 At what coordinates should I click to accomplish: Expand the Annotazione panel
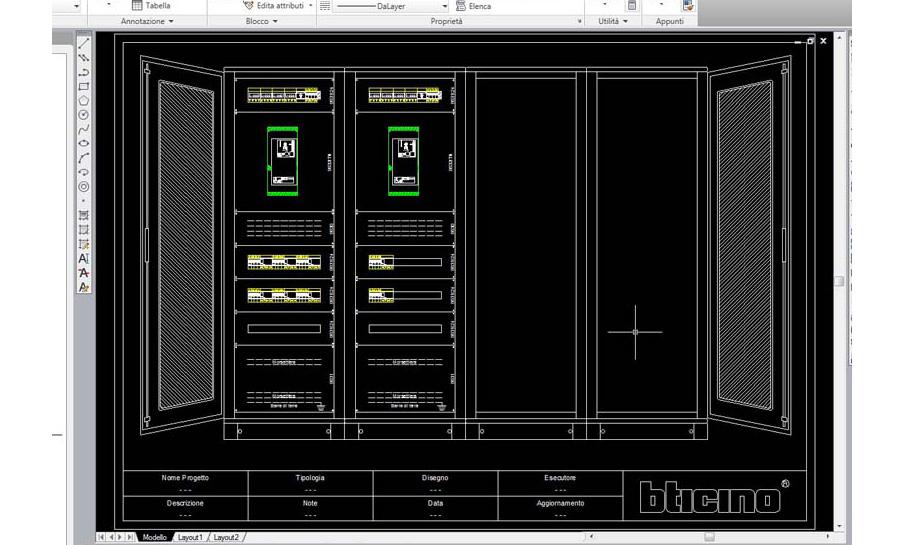[x=147, y=21]
